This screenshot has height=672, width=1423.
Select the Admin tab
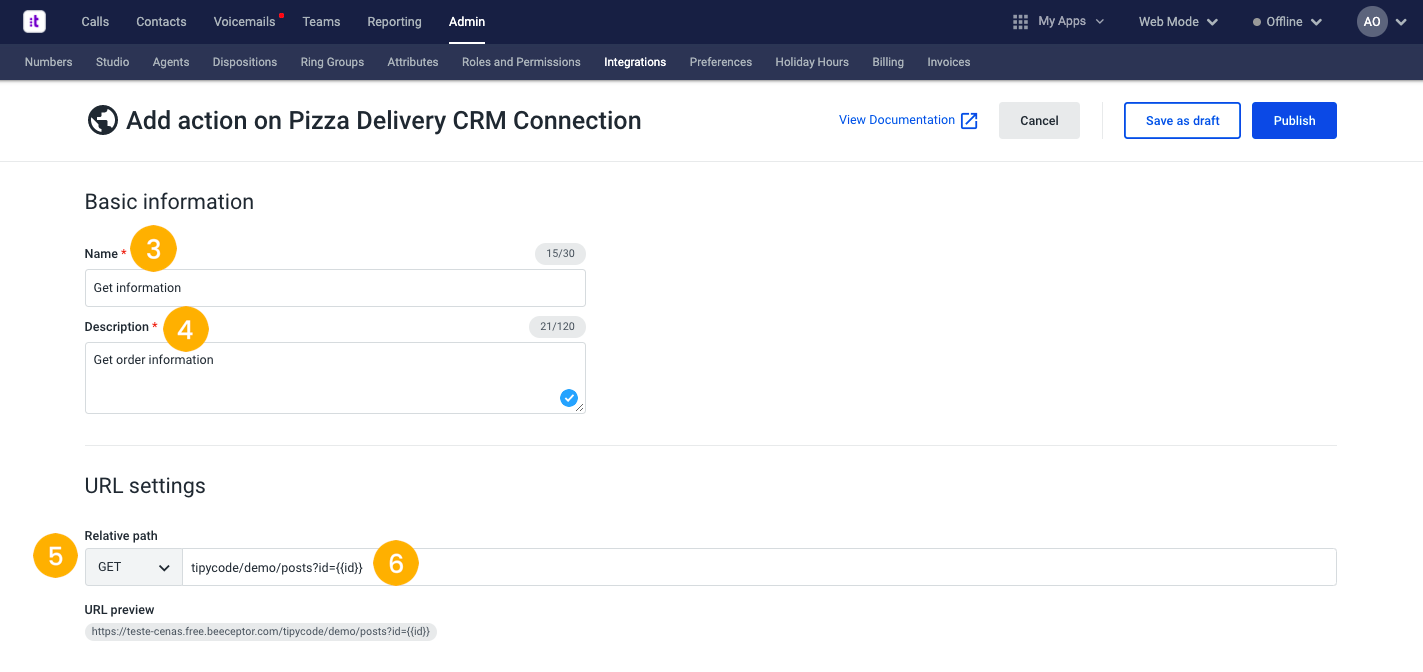coord(467,21)
